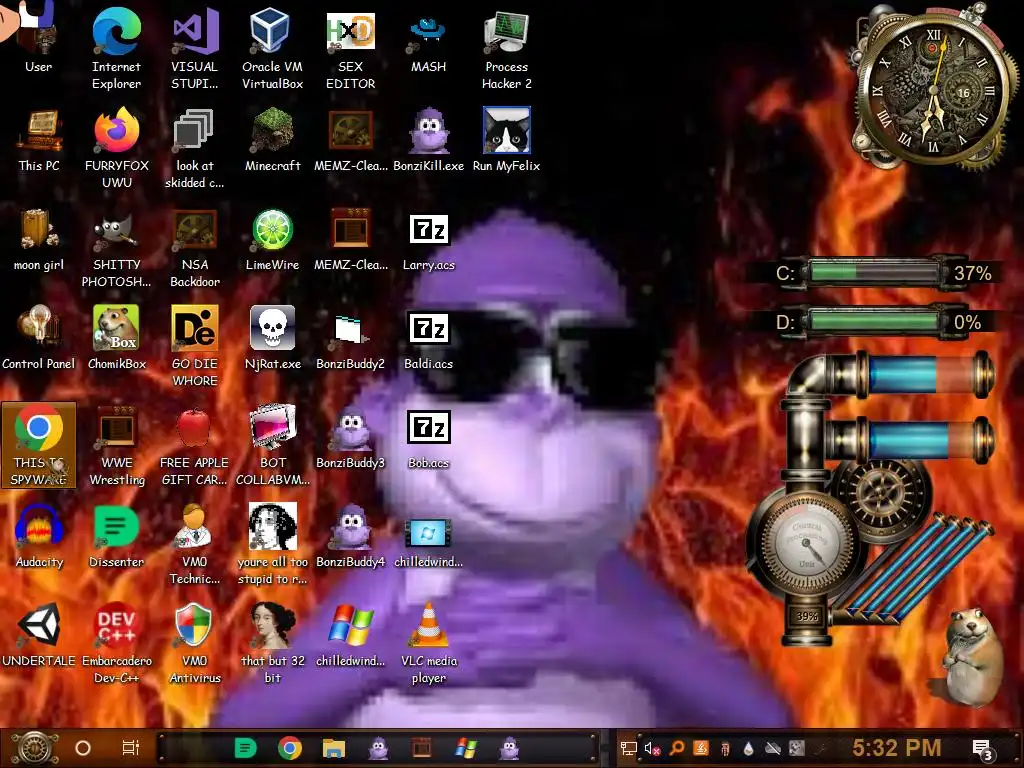The height and width of the screenshot is (768, 1024).
Task: Open "look at skidded c..." icon
Action: (x=195, y=148)
